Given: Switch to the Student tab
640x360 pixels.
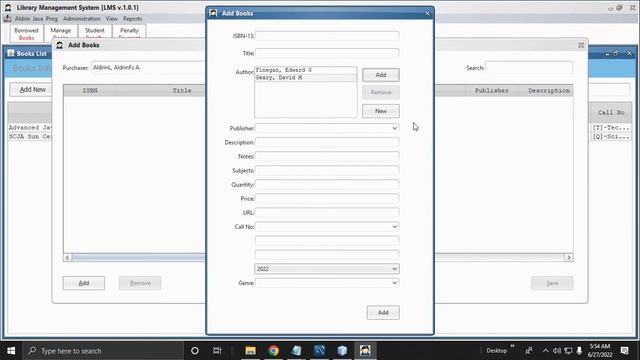Looking at the screenshot, I should pos(95,32).
